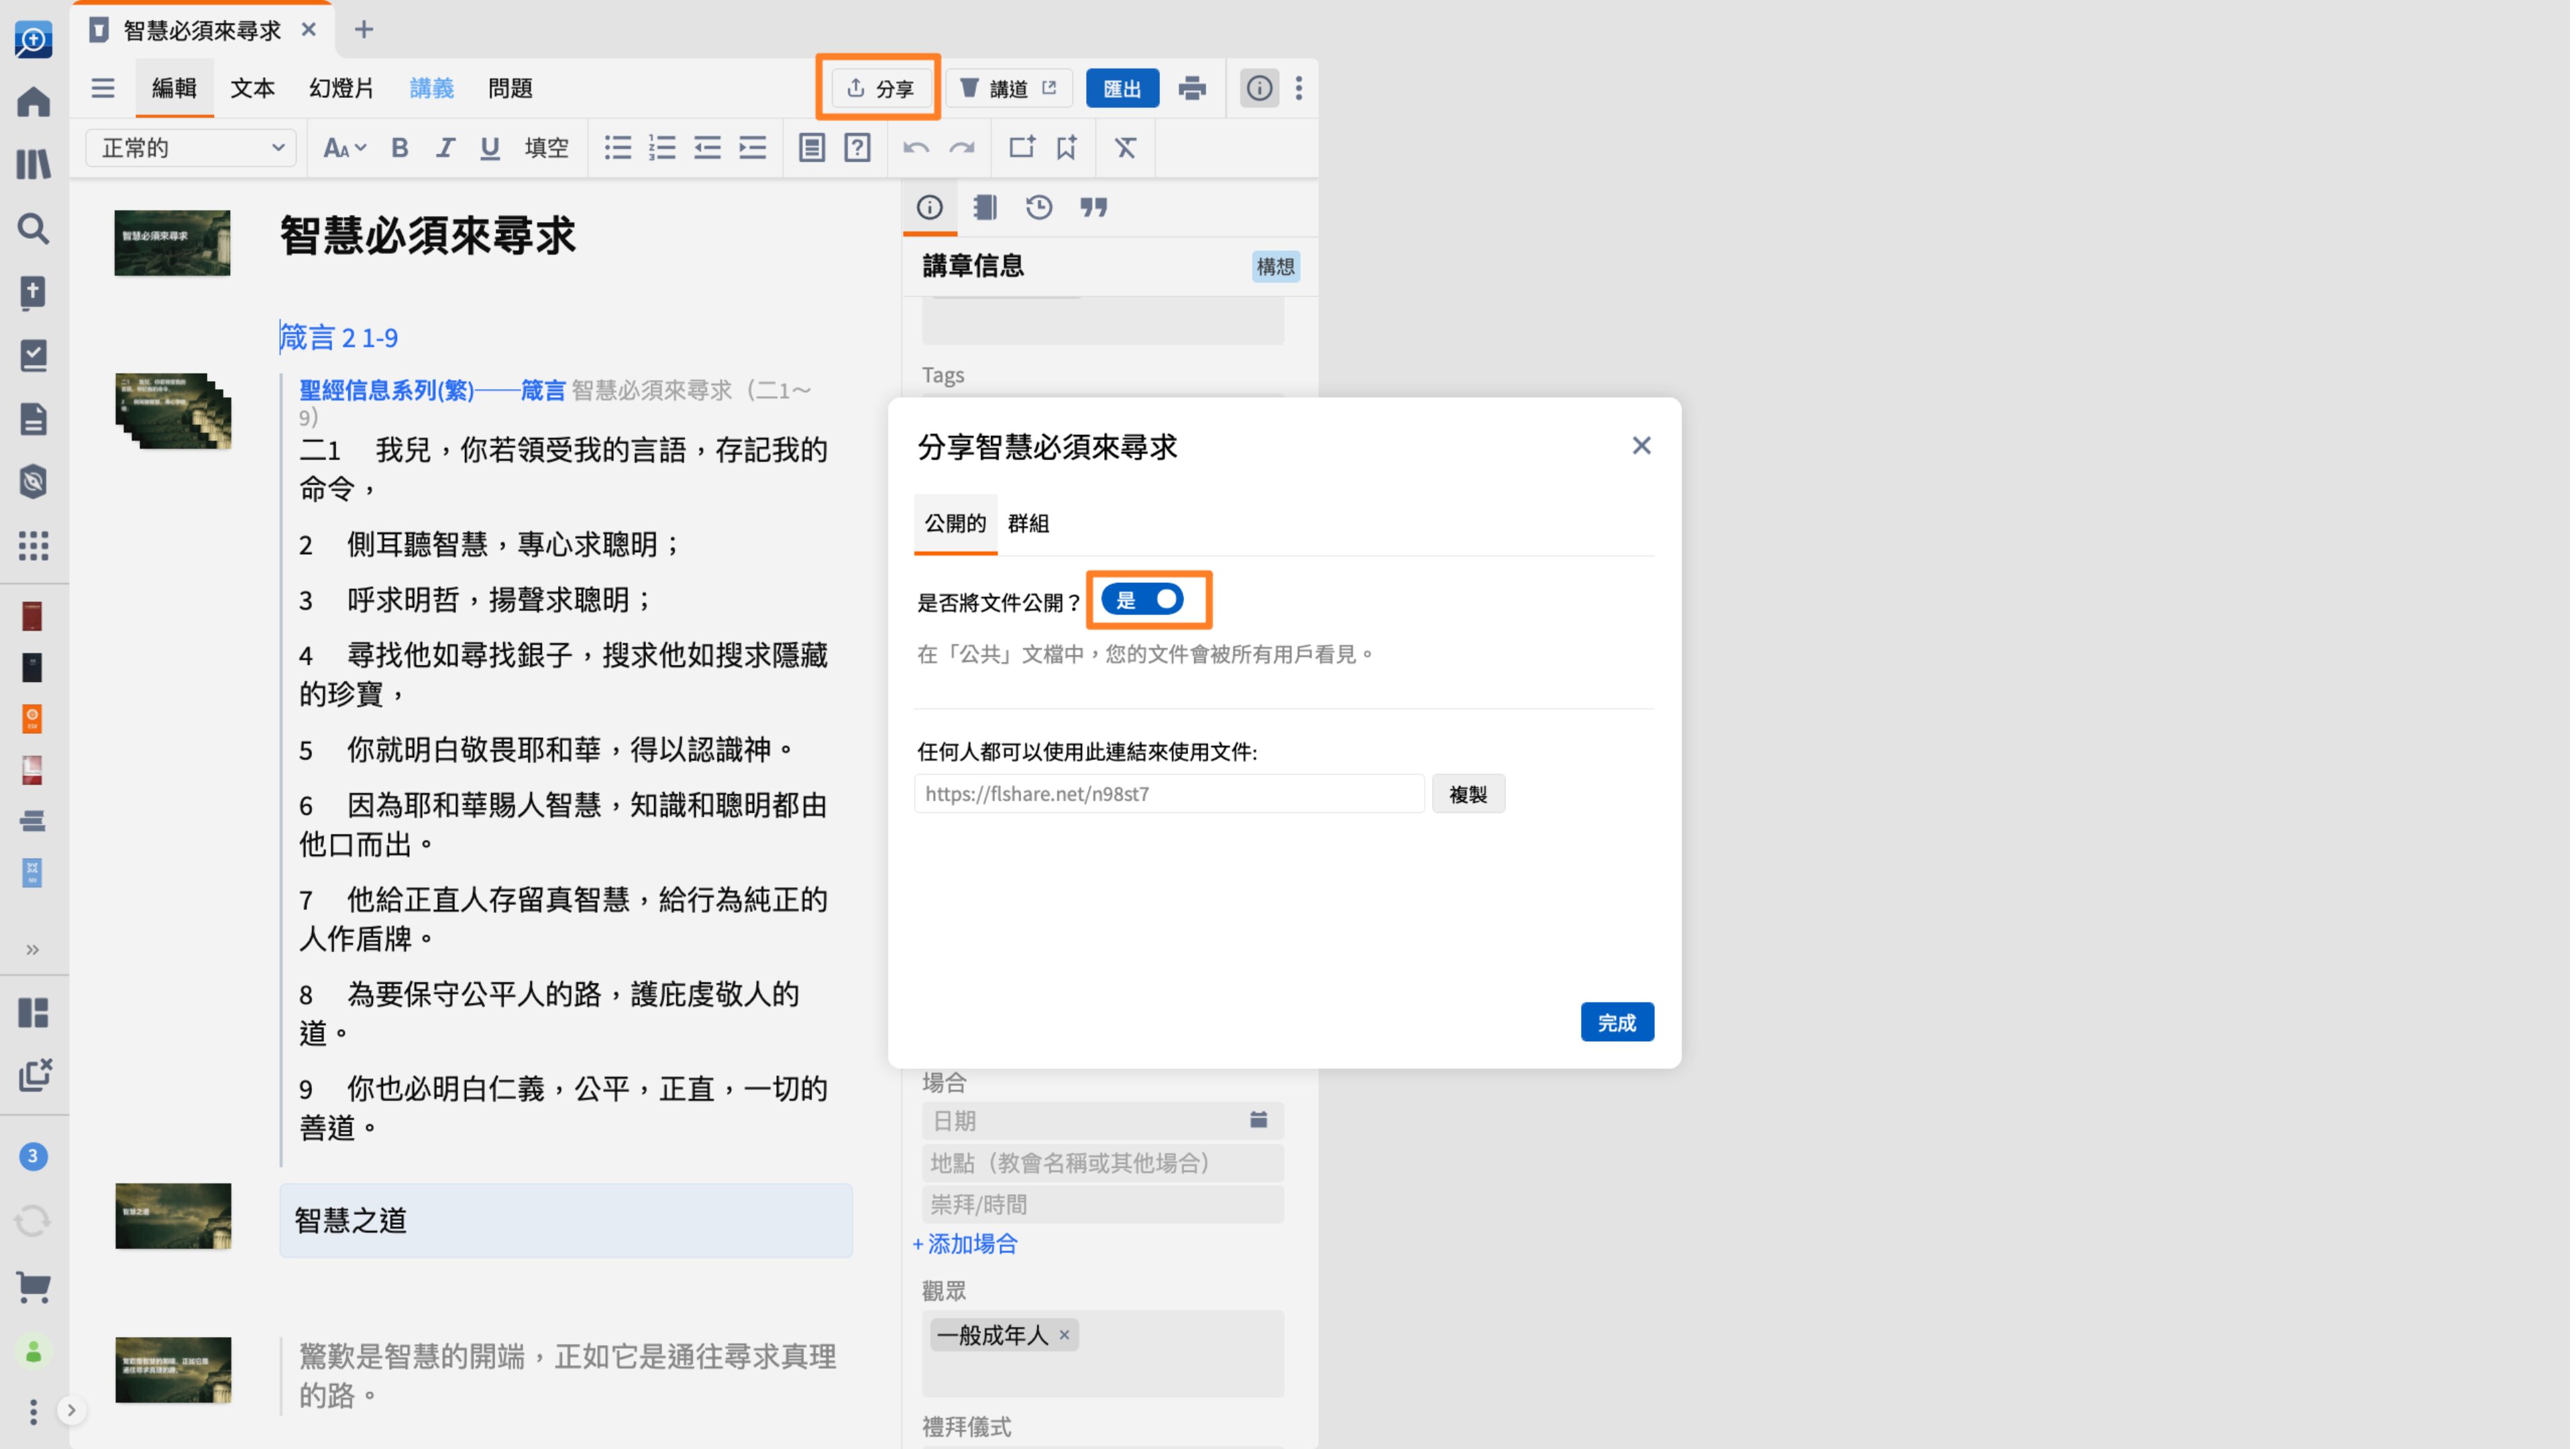Click the 完成 button
The width and height of the screenshot is (2576, 1449).
tap(1617, 1023)
